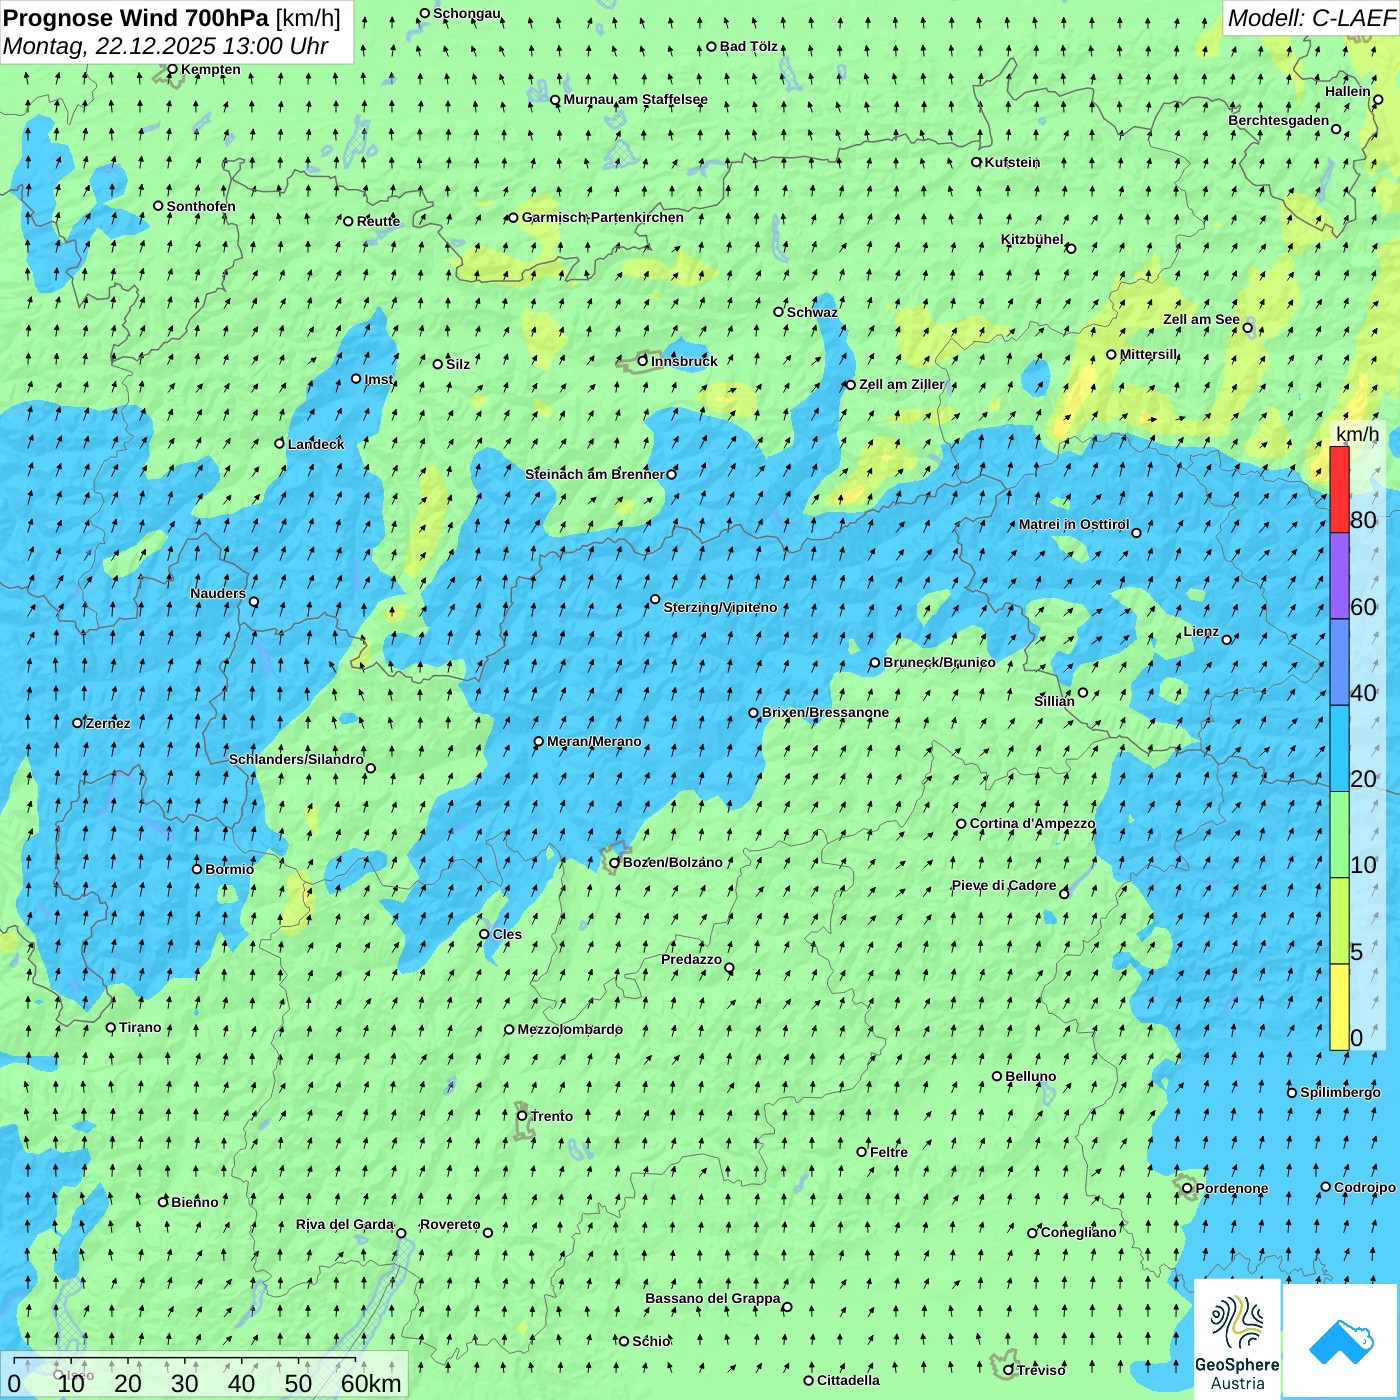Click the 'Steinach am Brenner' label
This screenshot has width=1400, height=1400.
(594, 474)
